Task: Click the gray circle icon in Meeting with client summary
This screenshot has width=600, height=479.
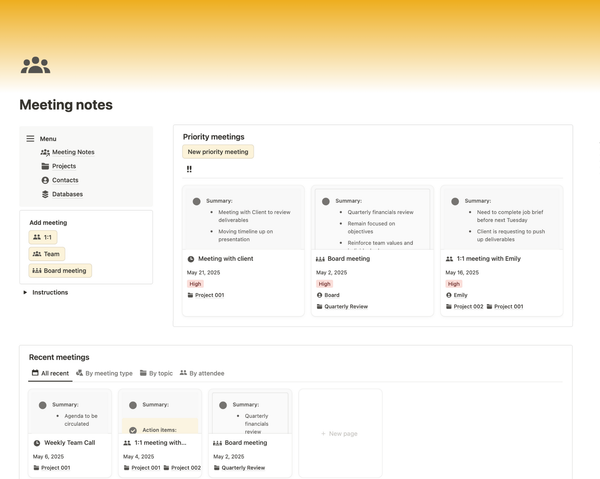Action: coord(196,201)
